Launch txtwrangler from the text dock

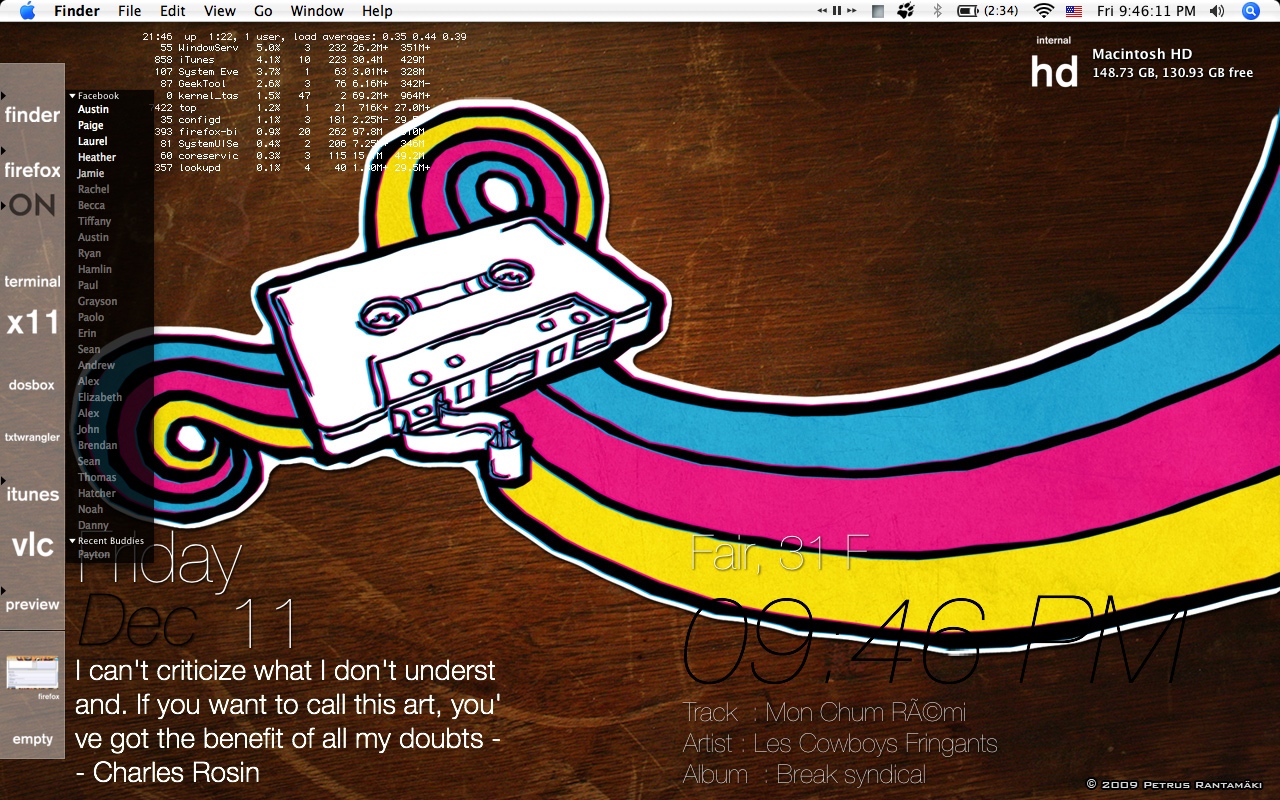point(32,437)
